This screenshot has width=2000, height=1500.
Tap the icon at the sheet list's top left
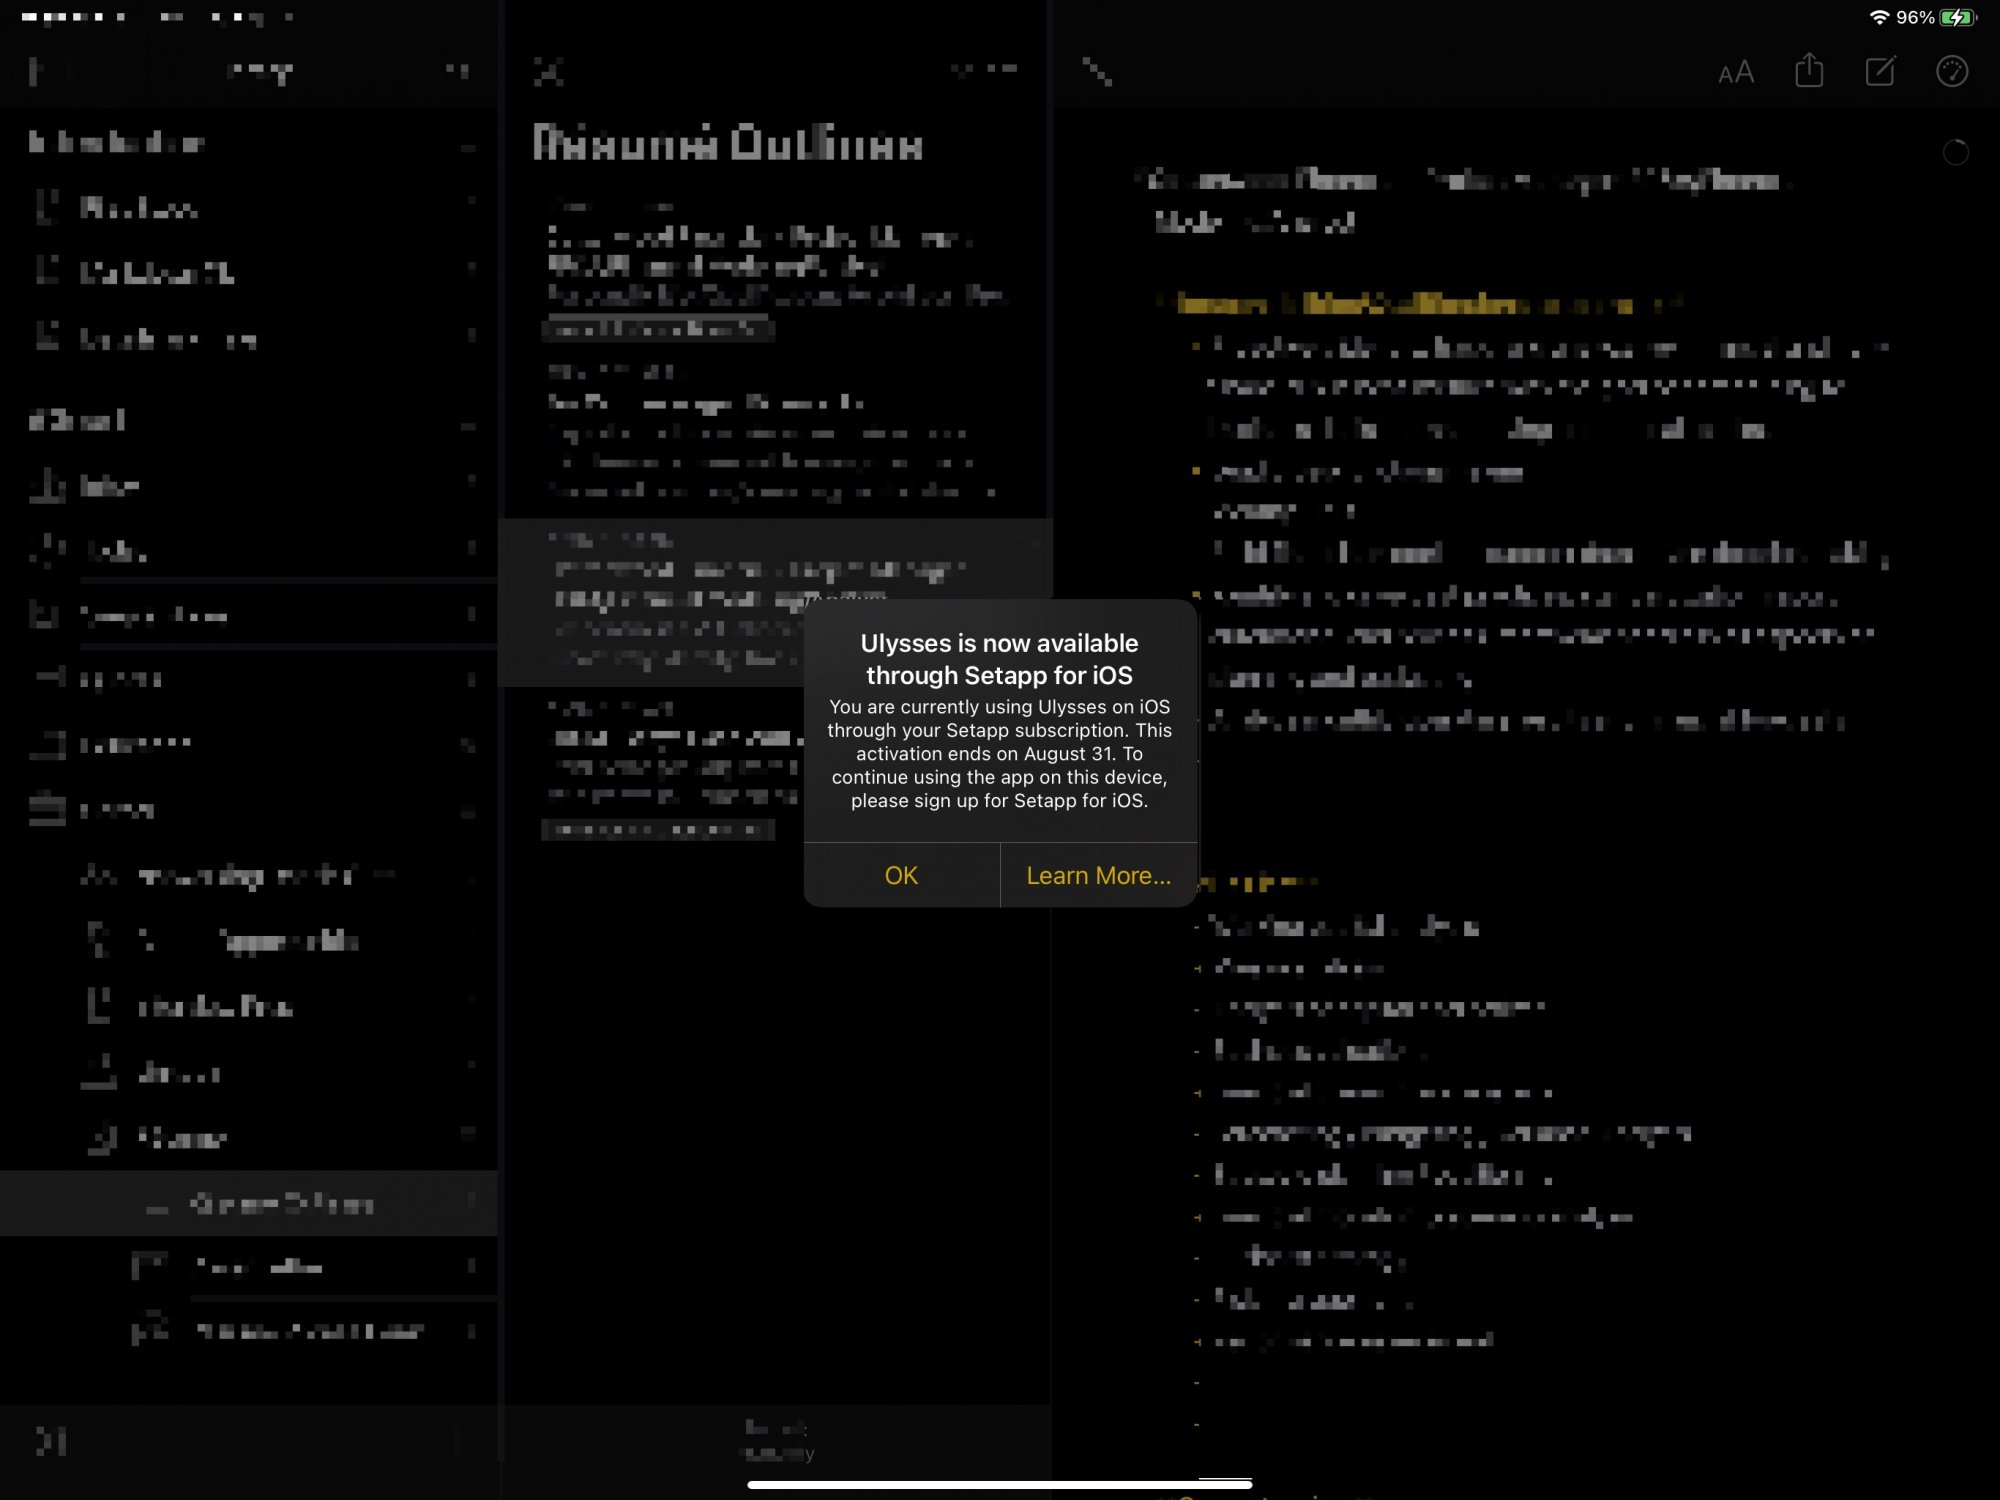549,71
